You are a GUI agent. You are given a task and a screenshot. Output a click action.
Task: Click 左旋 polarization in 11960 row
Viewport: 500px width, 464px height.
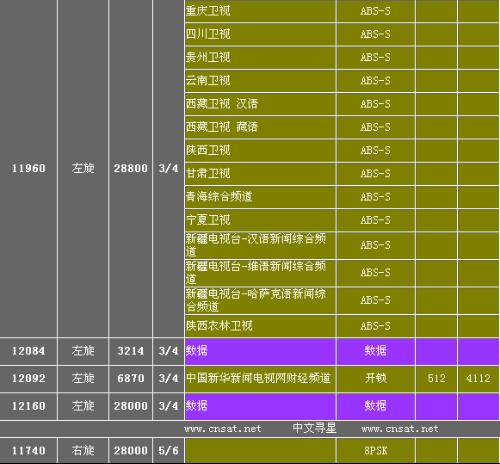coord(83,168)
